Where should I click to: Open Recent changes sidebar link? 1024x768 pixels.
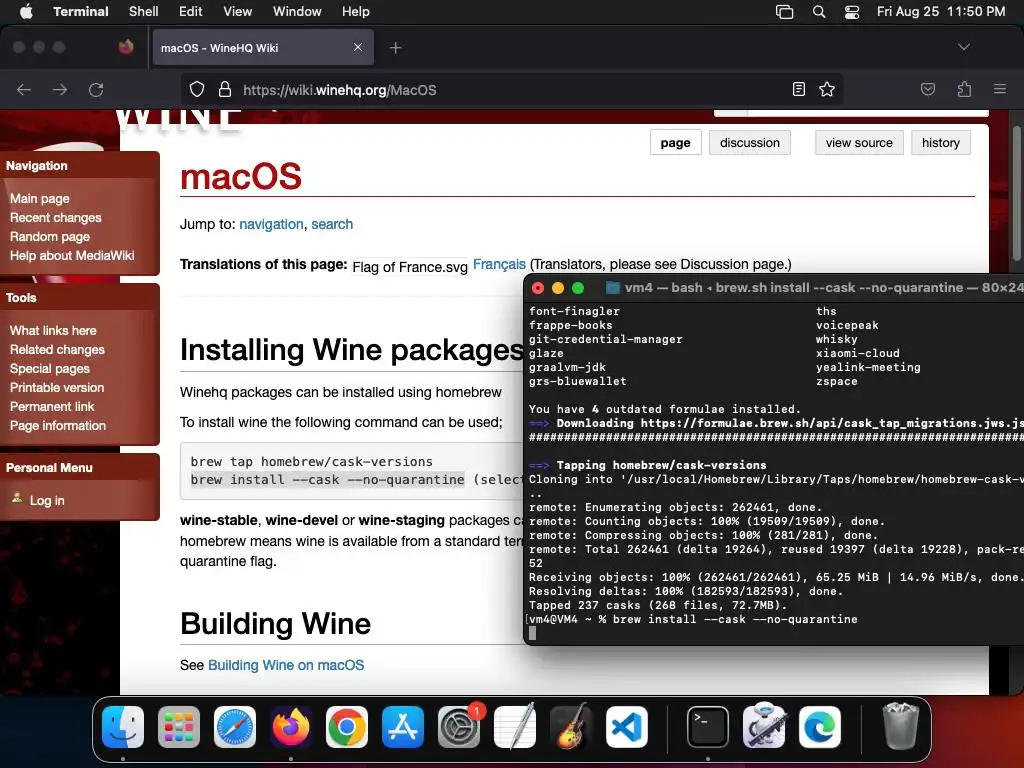(x=56, y=217)
